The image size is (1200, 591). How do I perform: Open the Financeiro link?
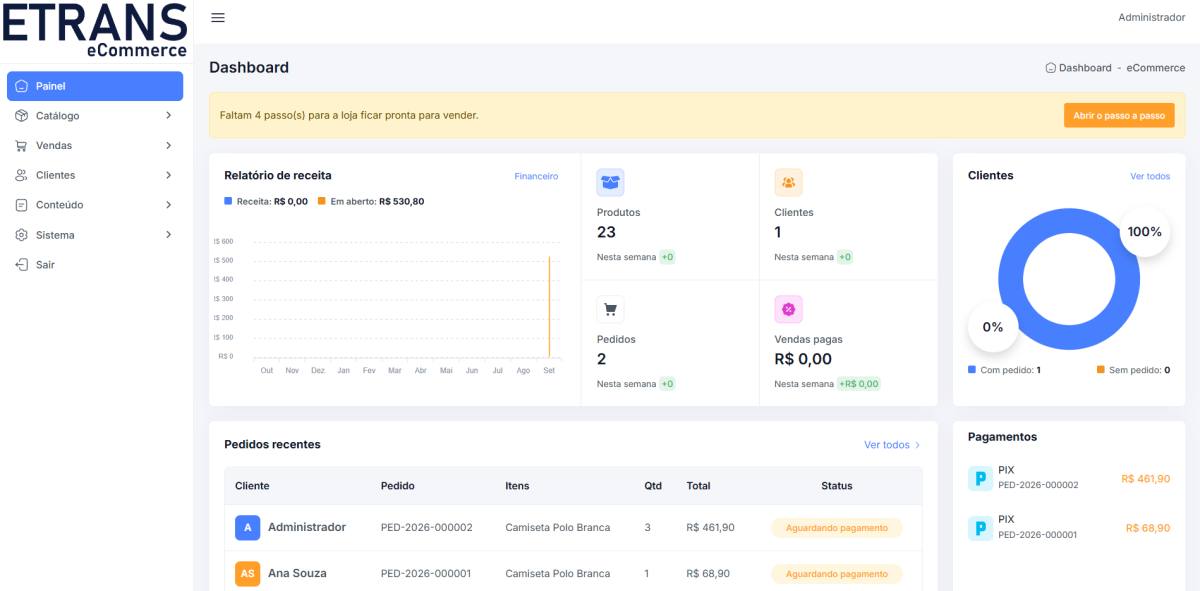pos(536,176)
